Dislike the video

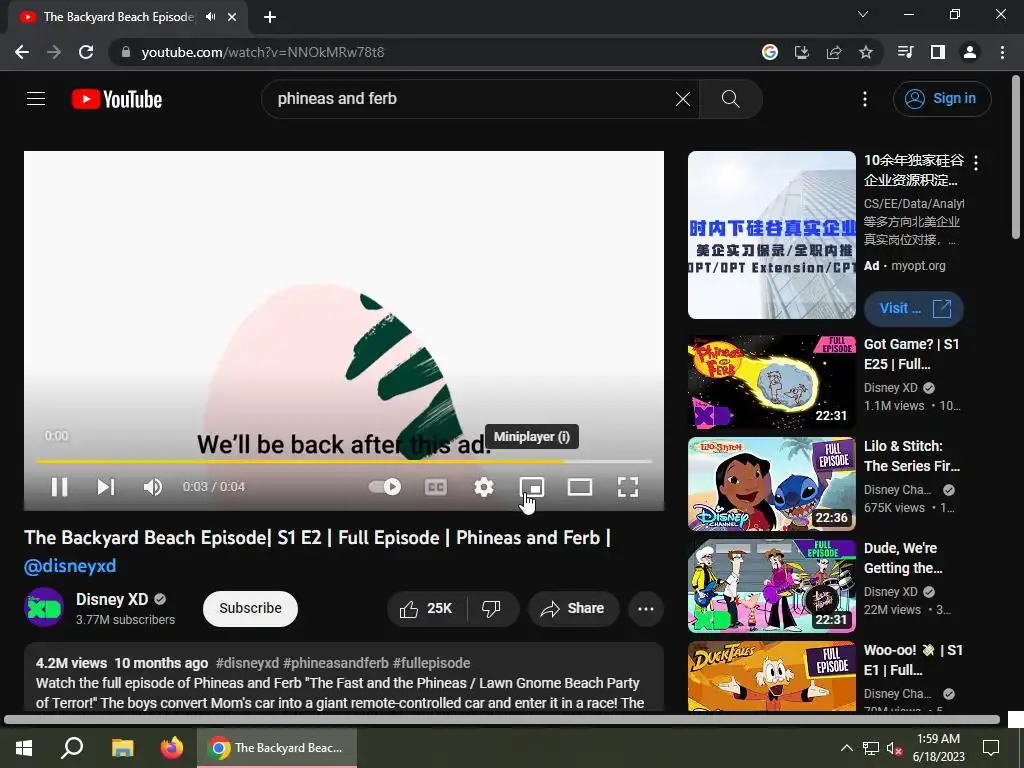(491, 609)
